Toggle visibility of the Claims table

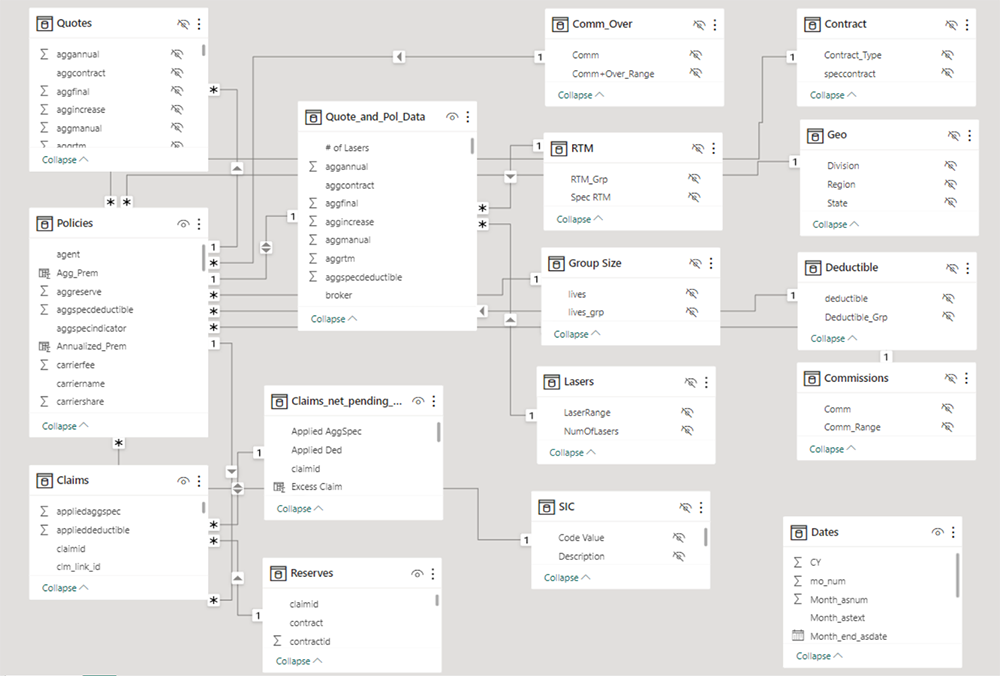click(183, 481)
